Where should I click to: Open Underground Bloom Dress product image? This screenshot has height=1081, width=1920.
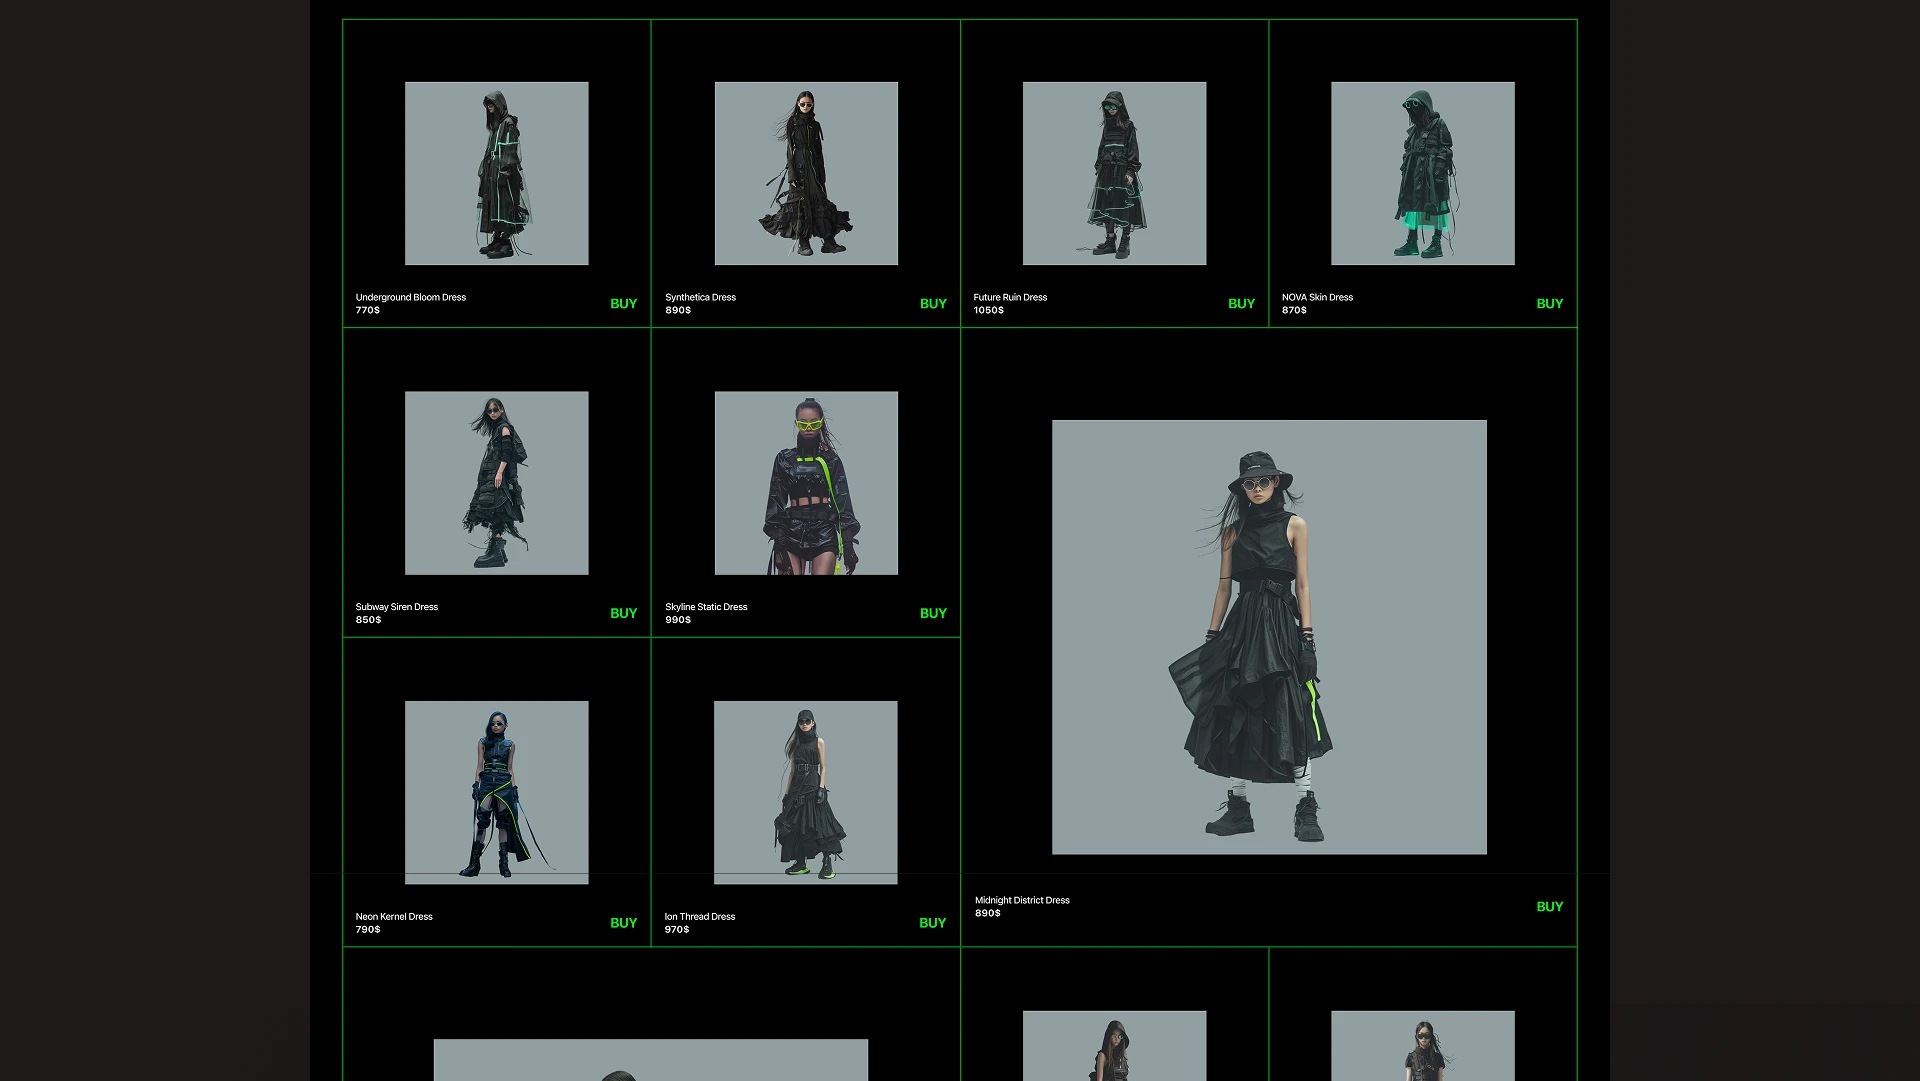tap(496, 173)
